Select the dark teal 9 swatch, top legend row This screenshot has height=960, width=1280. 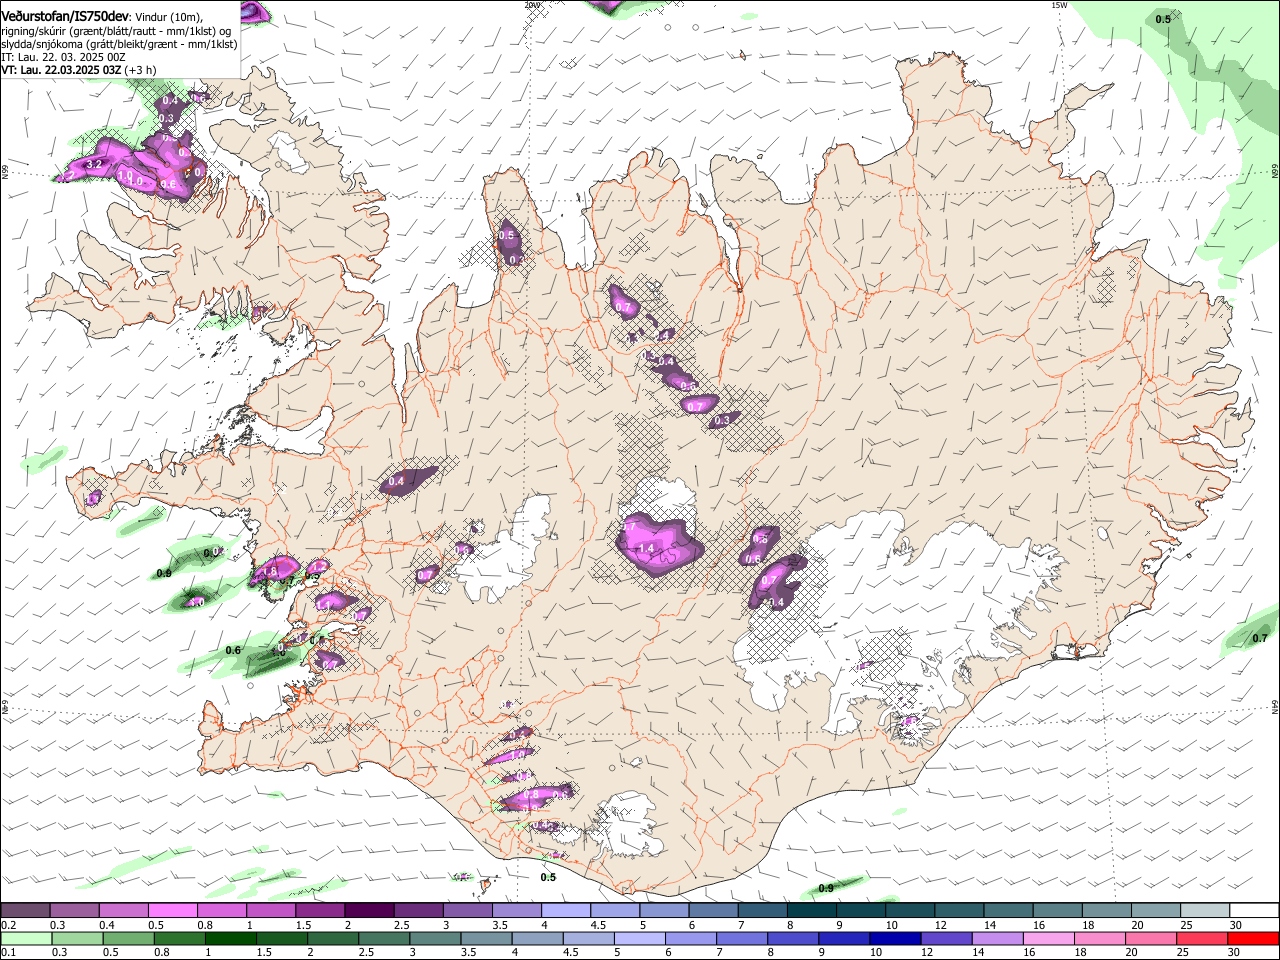click(x=860, y=911)
